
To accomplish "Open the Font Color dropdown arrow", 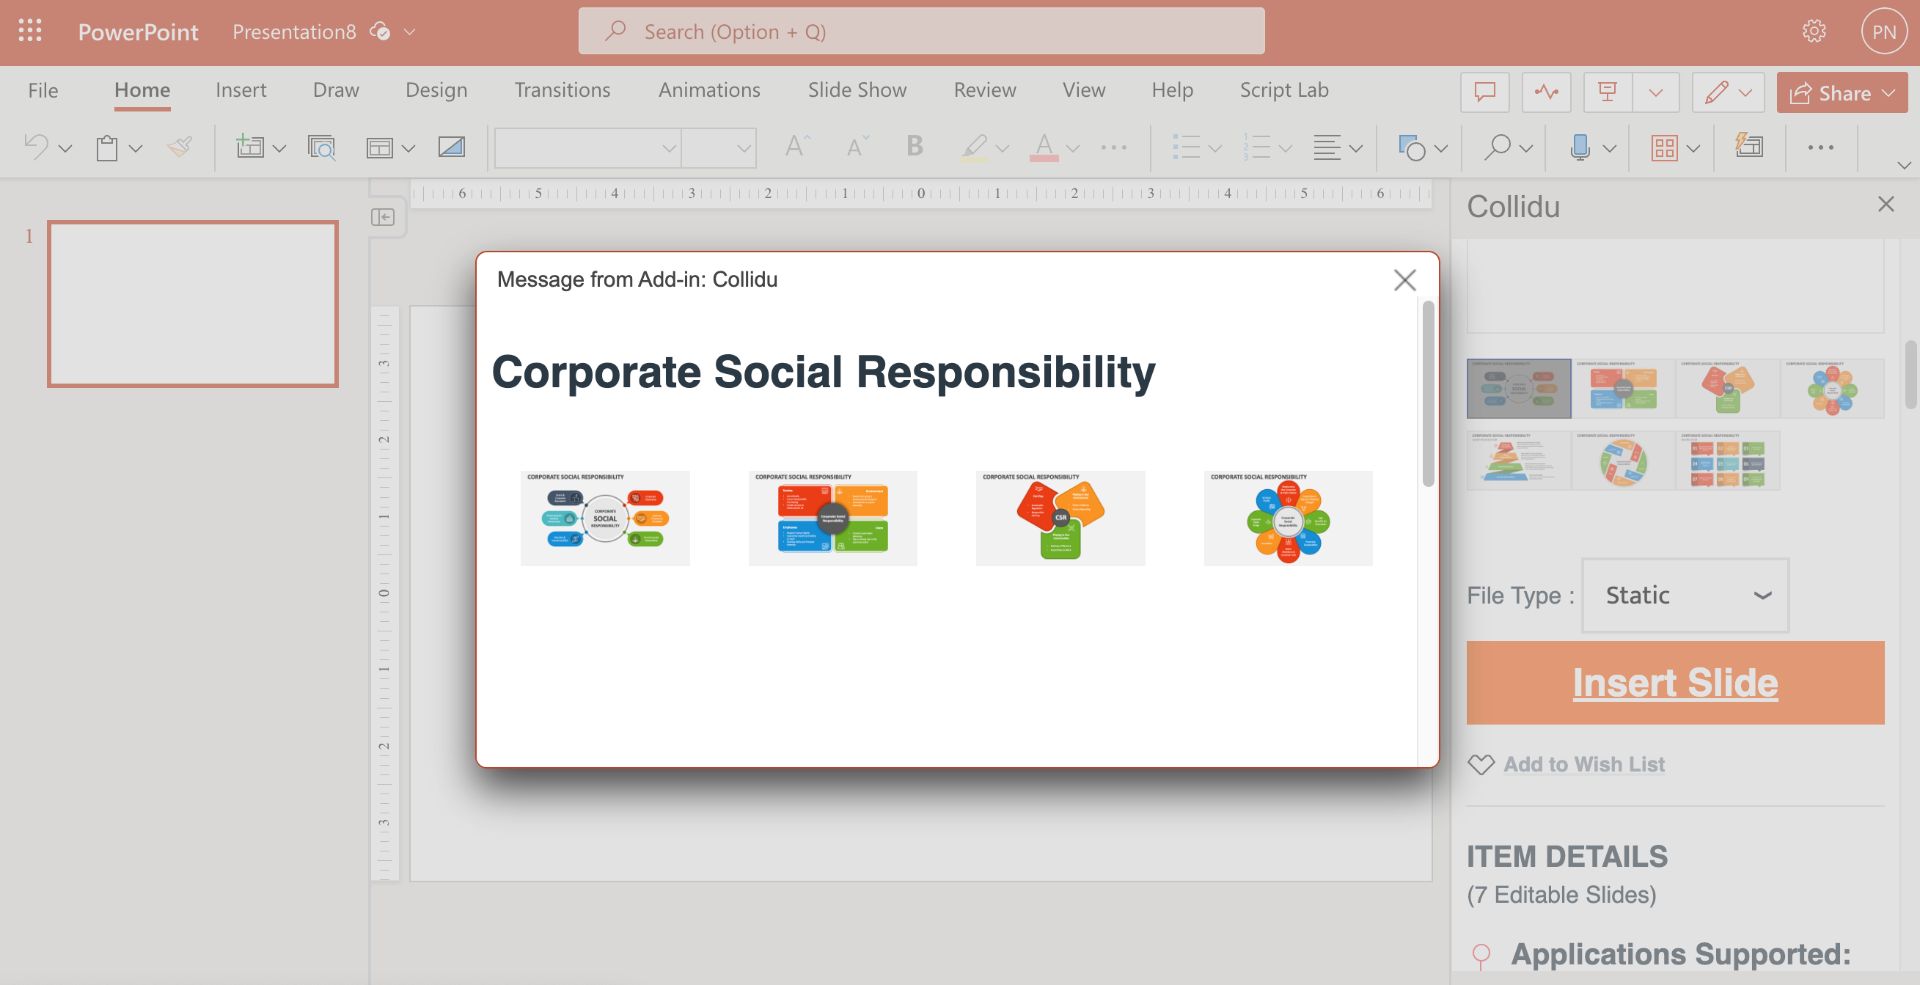I will 1073,150.
